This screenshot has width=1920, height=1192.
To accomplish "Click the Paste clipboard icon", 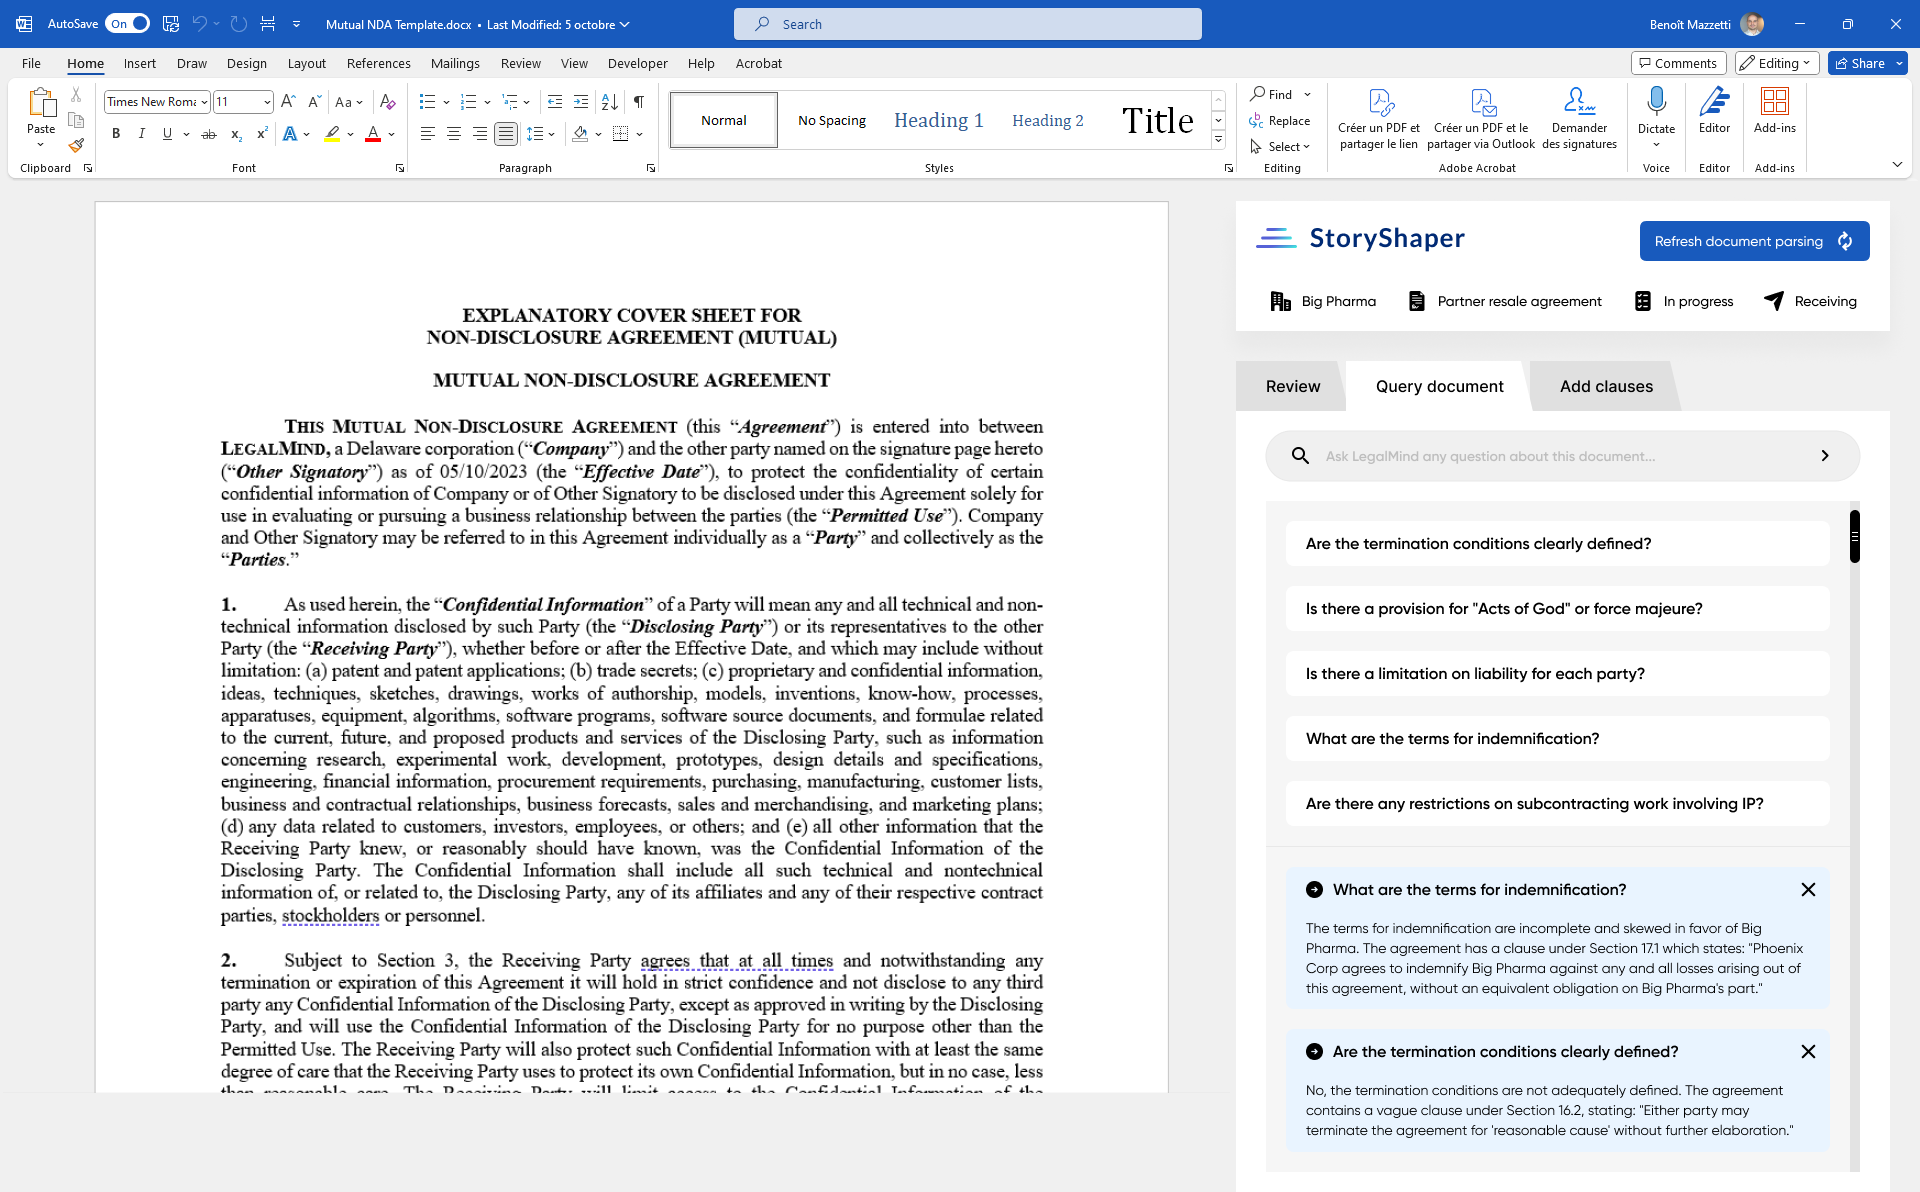I will (x=41, y=104).
